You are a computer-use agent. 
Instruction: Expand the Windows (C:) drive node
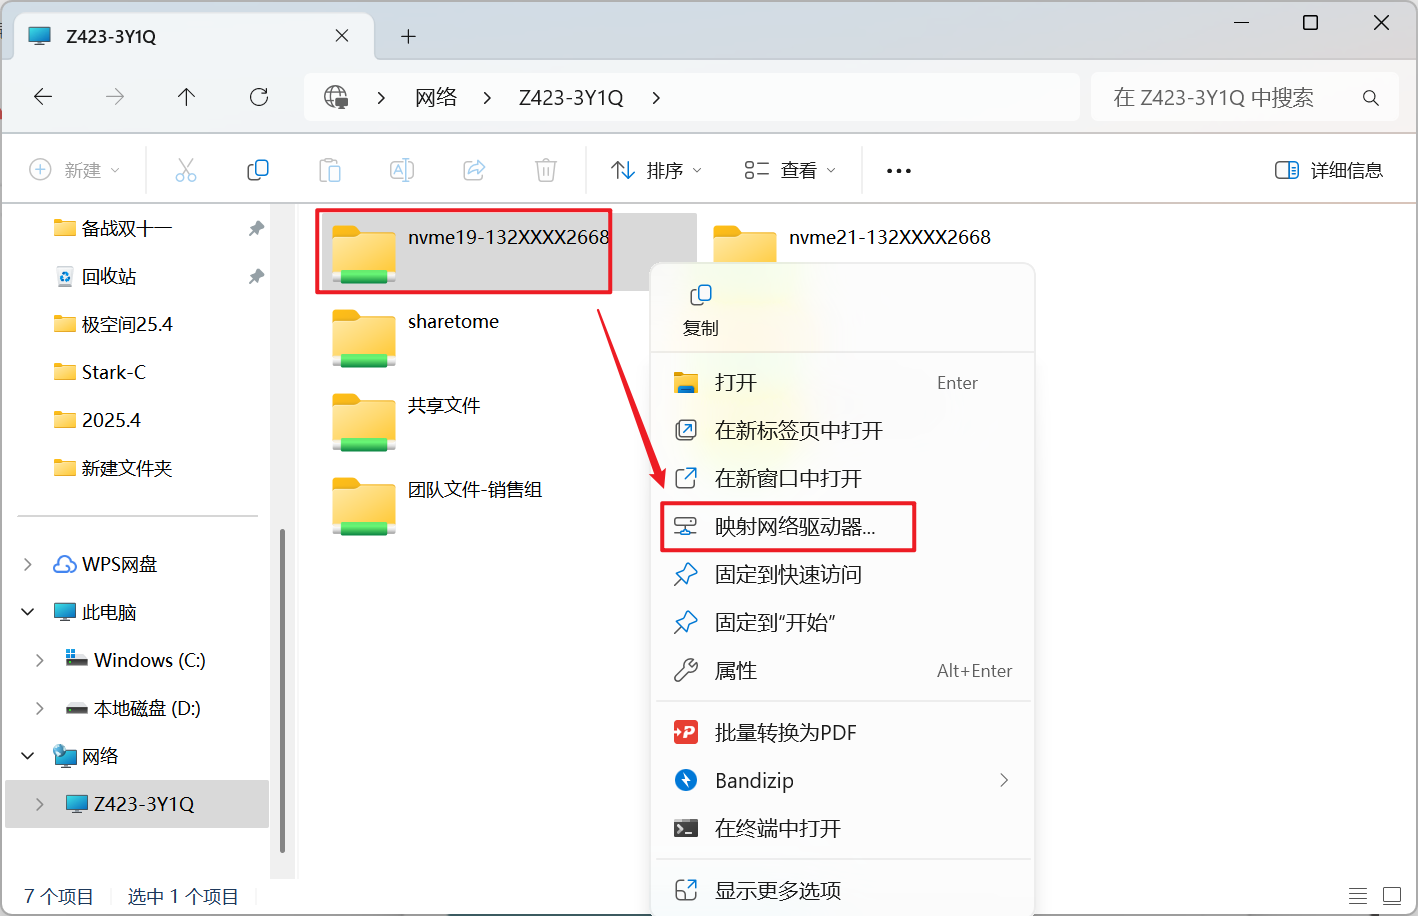click(40, 660)
